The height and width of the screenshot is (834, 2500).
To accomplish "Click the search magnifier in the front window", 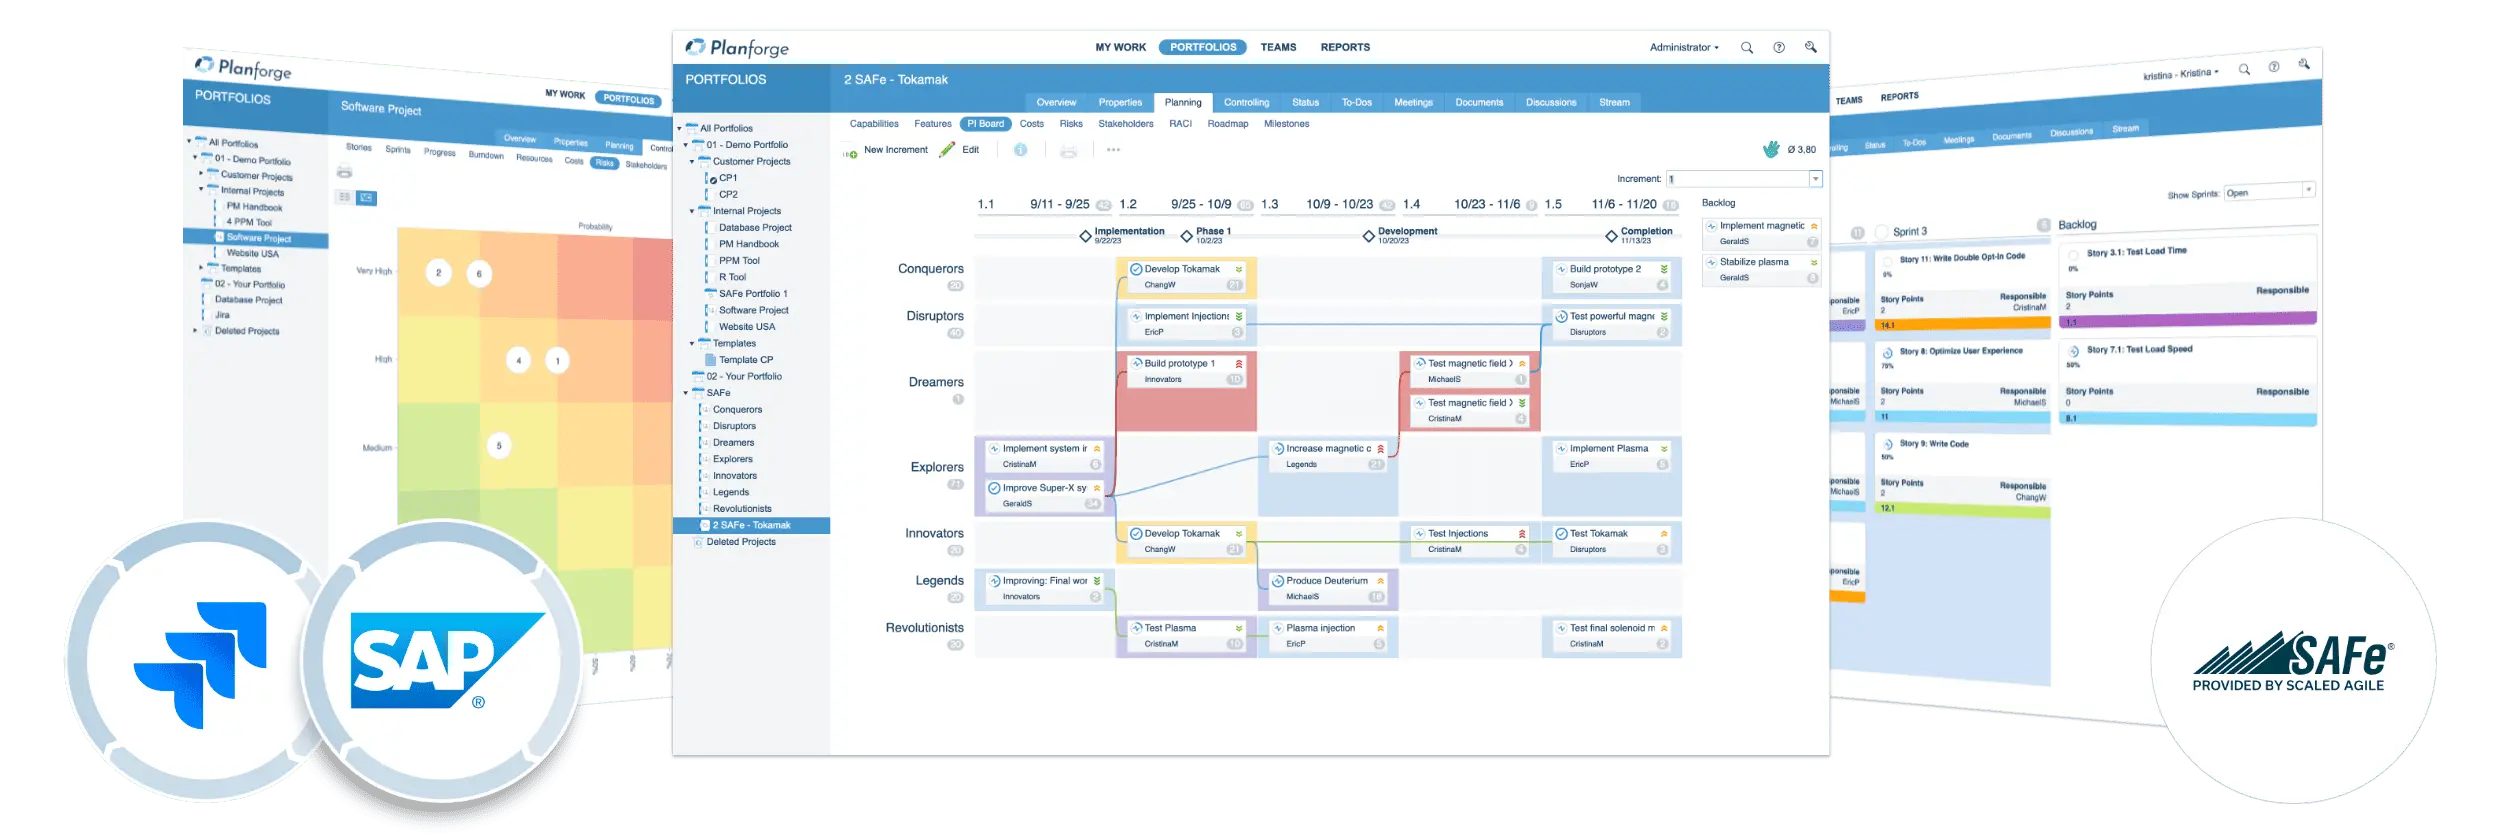I will [x=1746, y=47].
